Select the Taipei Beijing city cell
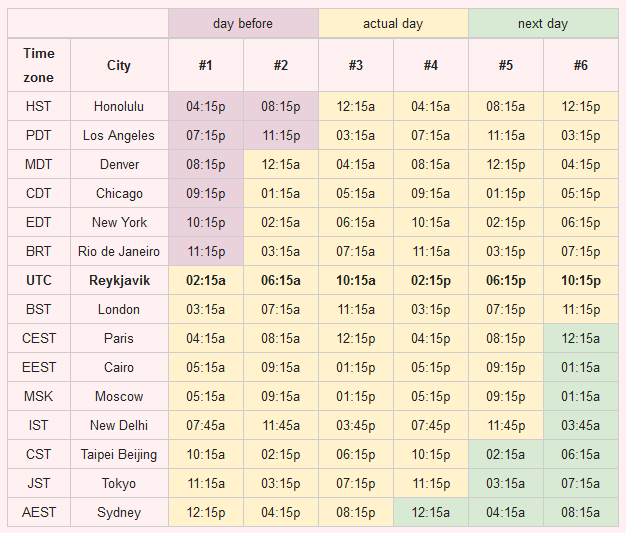The width and height of the screenshot is (626, 533). point(119,454)
